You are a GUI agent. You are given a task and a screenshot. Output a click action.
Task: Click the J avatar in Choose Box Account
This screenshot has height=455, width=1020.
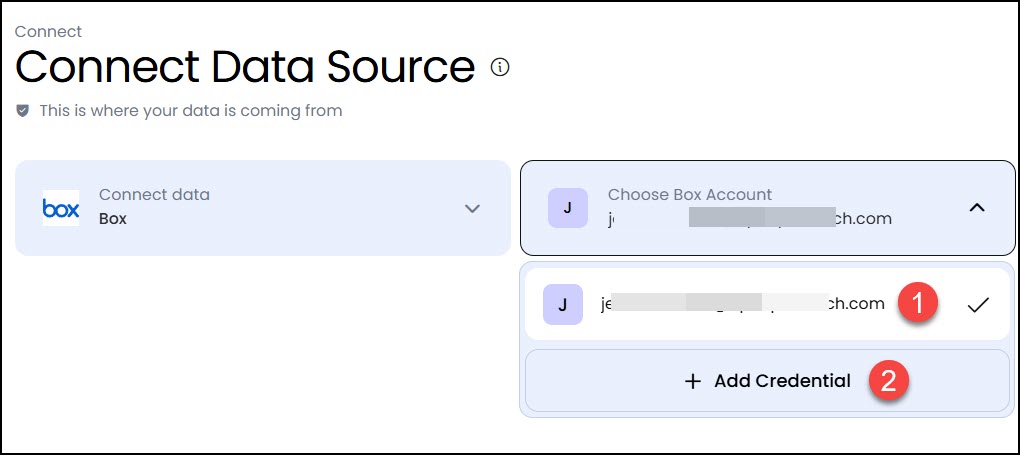568,208
